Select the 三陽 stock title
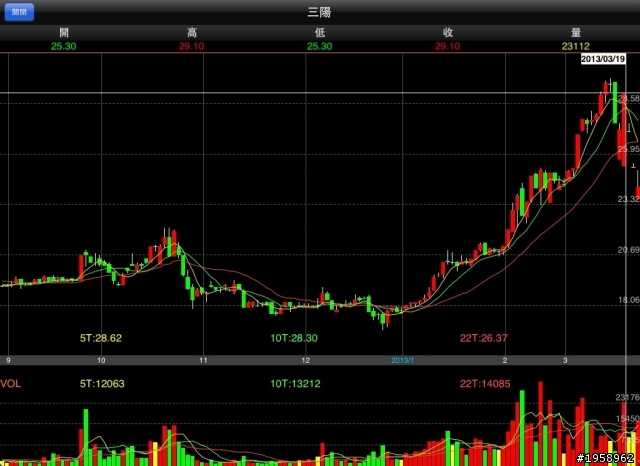The image size is (640, 466). 319,12
